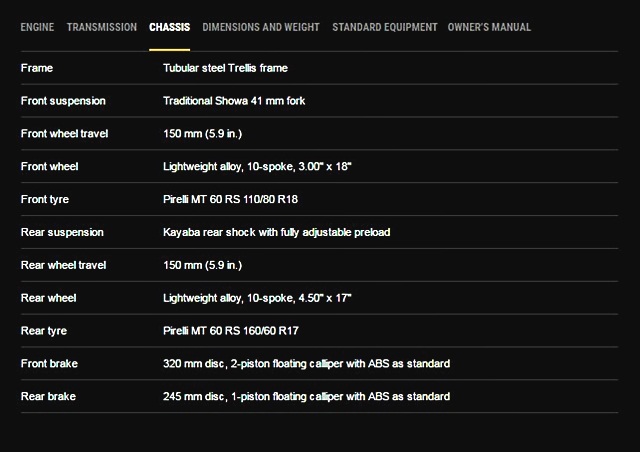Image resolution: width=640 pixels, height=452 pixels.
Task: Open the Transmission tab
Action: pyautogui.click(x=102, y=27)
